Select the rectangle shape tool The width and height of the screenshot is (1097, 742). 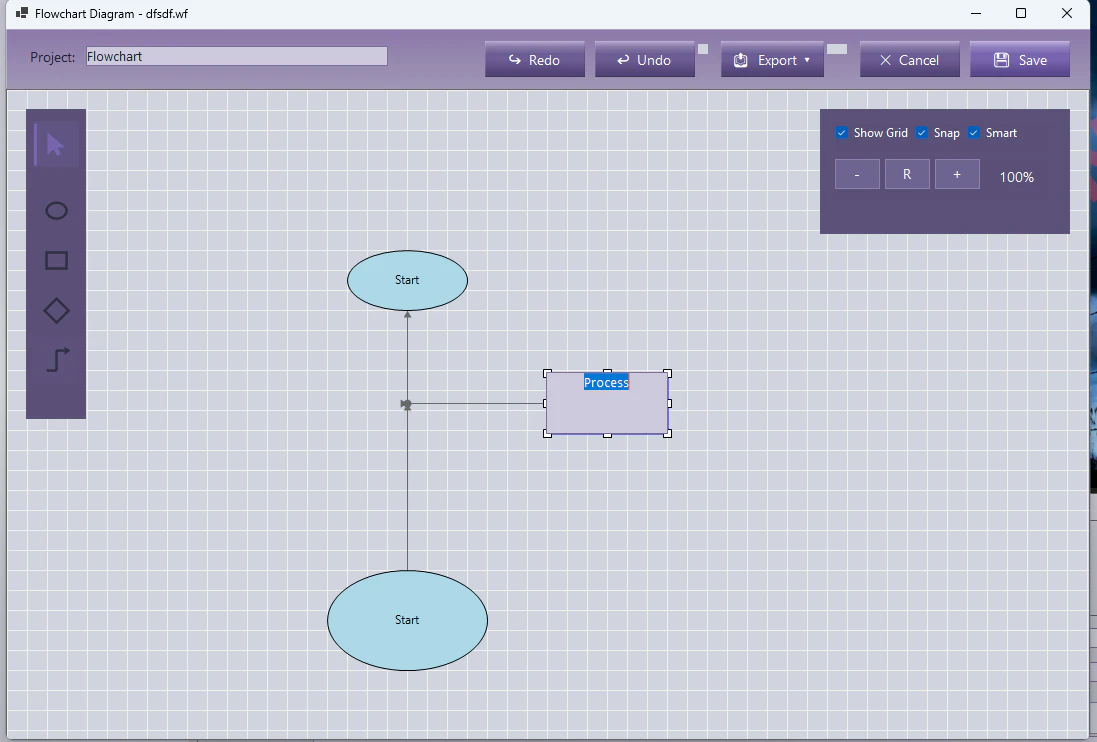(56, 260)
